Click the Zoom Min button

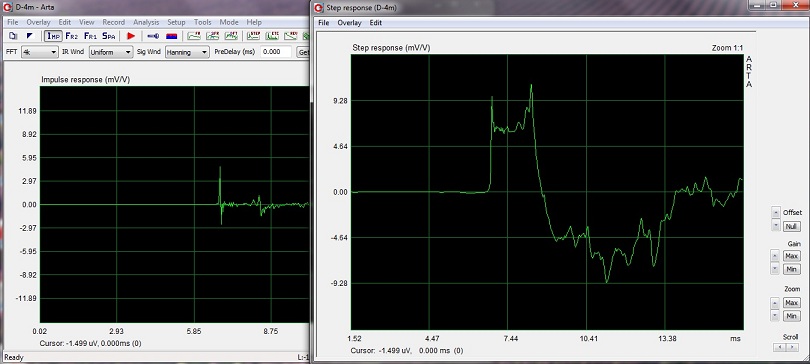pos(791,316)
